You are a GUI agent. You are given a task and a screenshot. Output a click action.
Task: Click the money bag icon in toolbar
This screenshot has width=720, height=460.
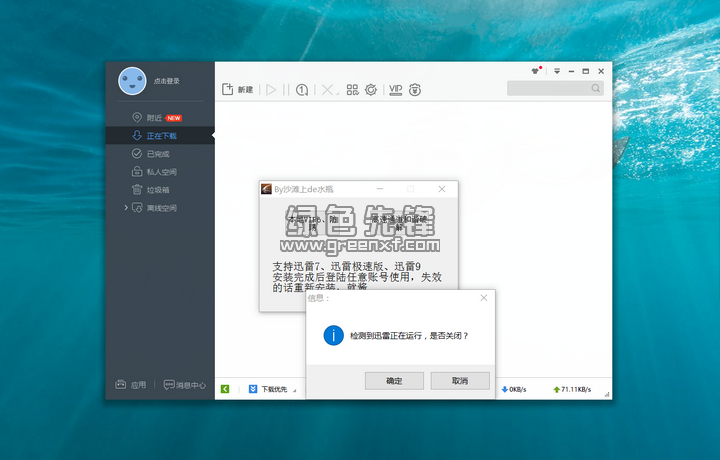(415, 90)
